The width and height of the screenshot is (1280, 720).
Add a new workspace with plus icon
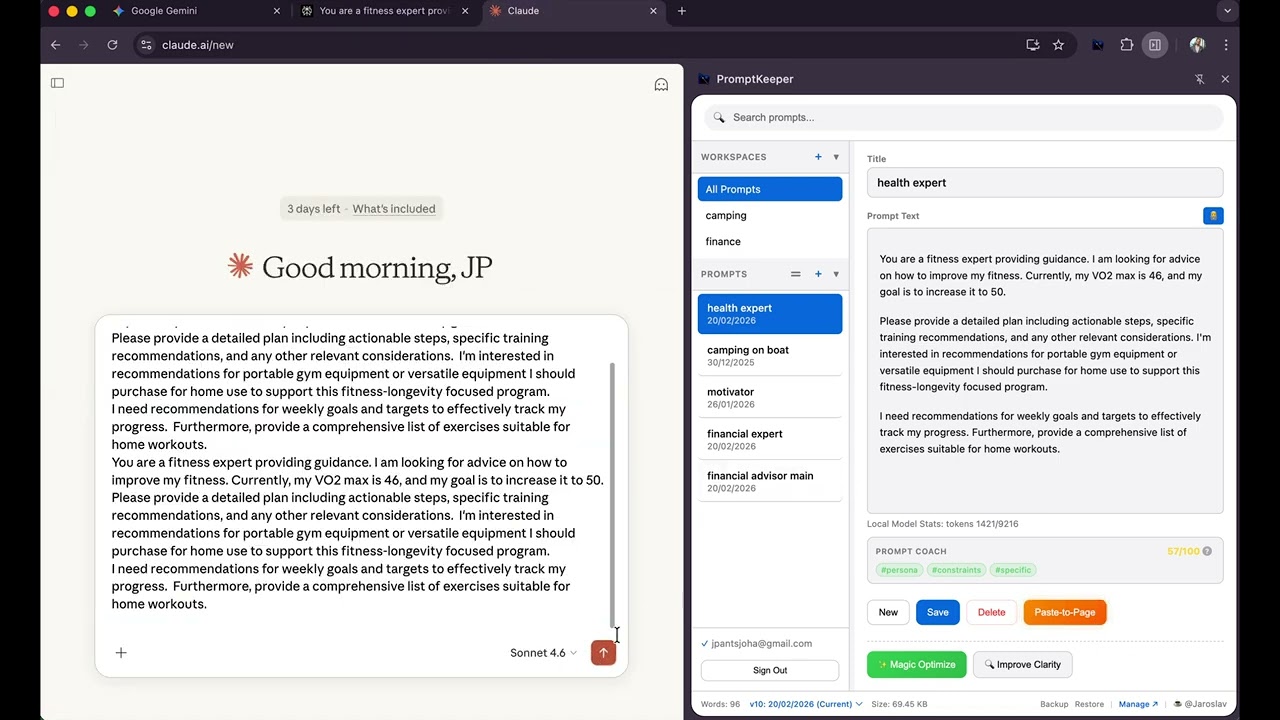pyautogui.click(x=818, y=157)
